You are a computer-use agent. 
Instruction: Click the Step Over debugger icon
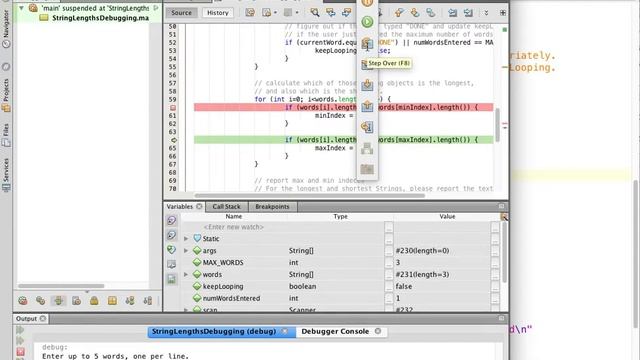pos(367,43)
